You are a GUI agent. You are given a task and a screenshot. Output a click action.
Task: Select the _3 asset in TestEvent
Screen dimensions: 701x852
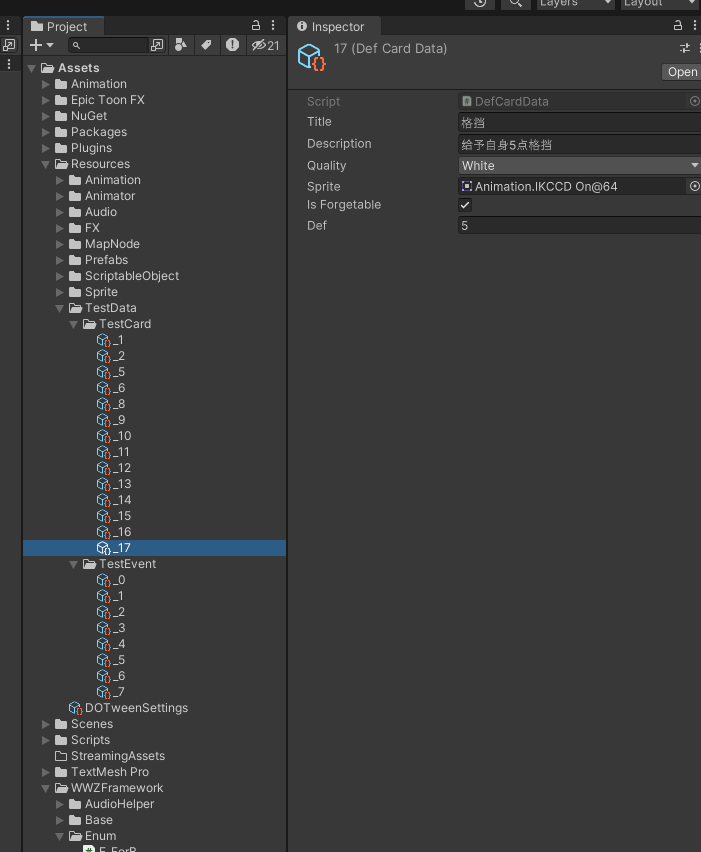pyautogui.click(x=111, y=628)
